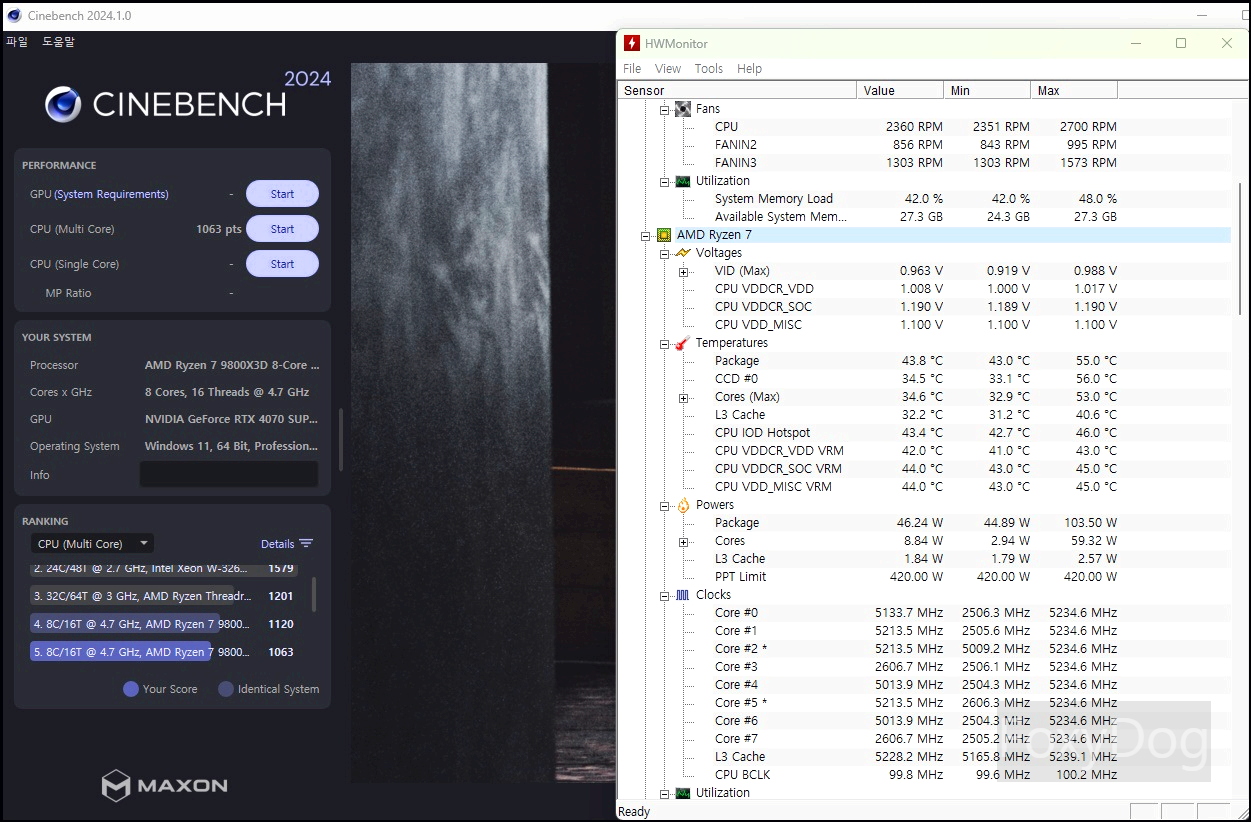The height and width of the screenshot is (822, 1251).
Task: Click the Maxon logo at bottom
Action: 165,785
